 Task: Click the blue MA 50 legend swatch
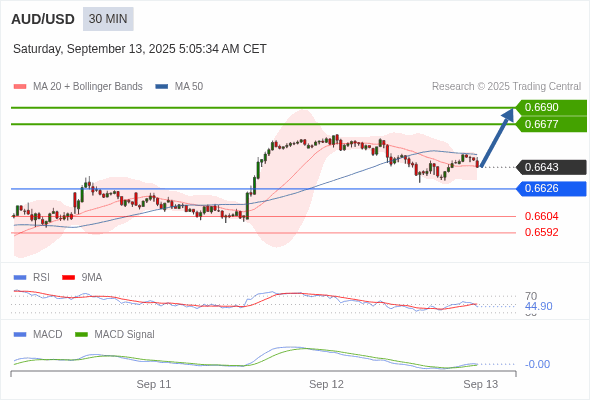[x=162, y=87]
